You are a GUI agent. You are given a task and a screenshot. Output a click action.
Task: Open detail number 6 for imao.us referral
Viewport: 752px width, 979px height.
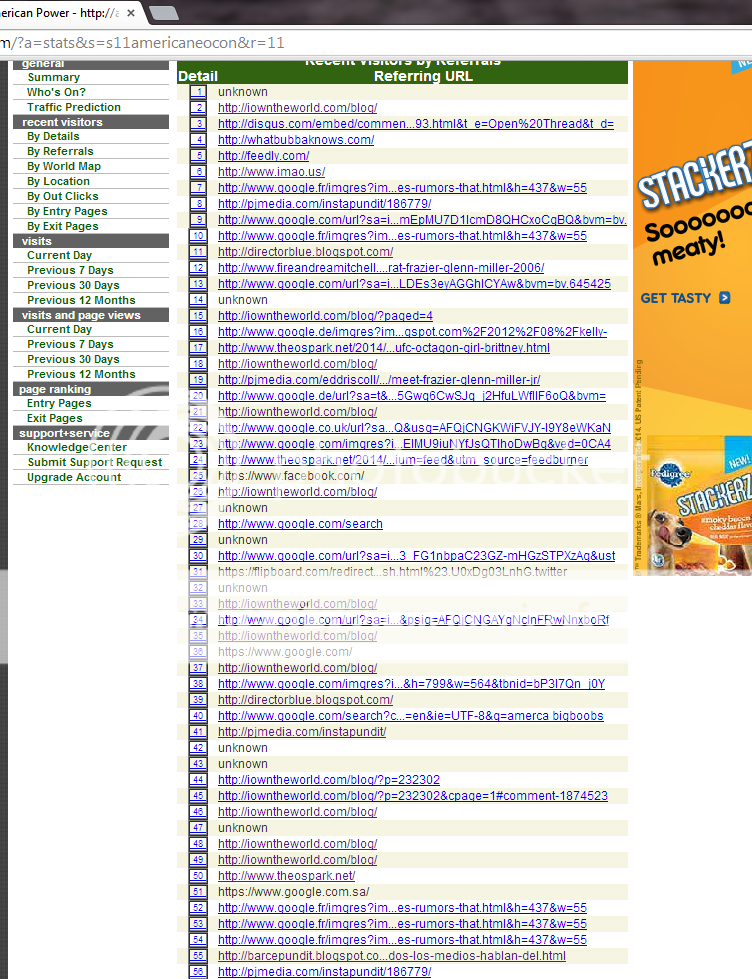[x=199, y=172]
